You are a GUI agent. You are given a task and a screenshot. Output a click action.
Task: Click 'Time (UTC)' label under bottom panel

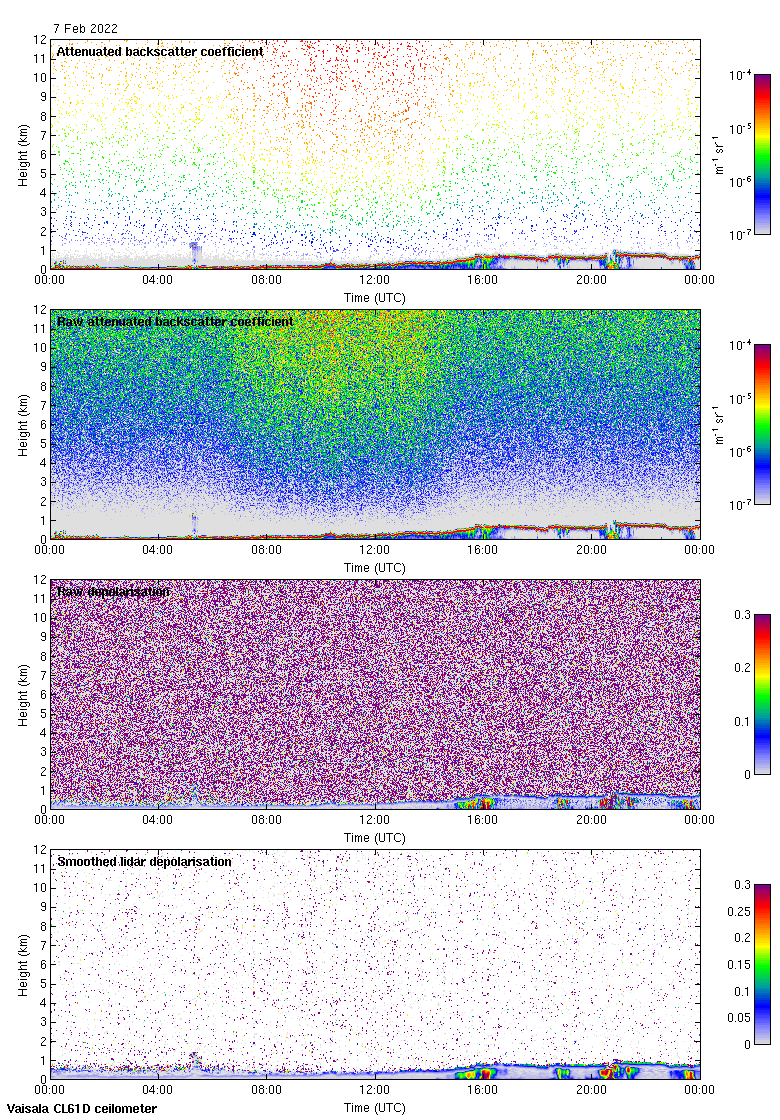pyautogui.click(x=375, y=1108)
